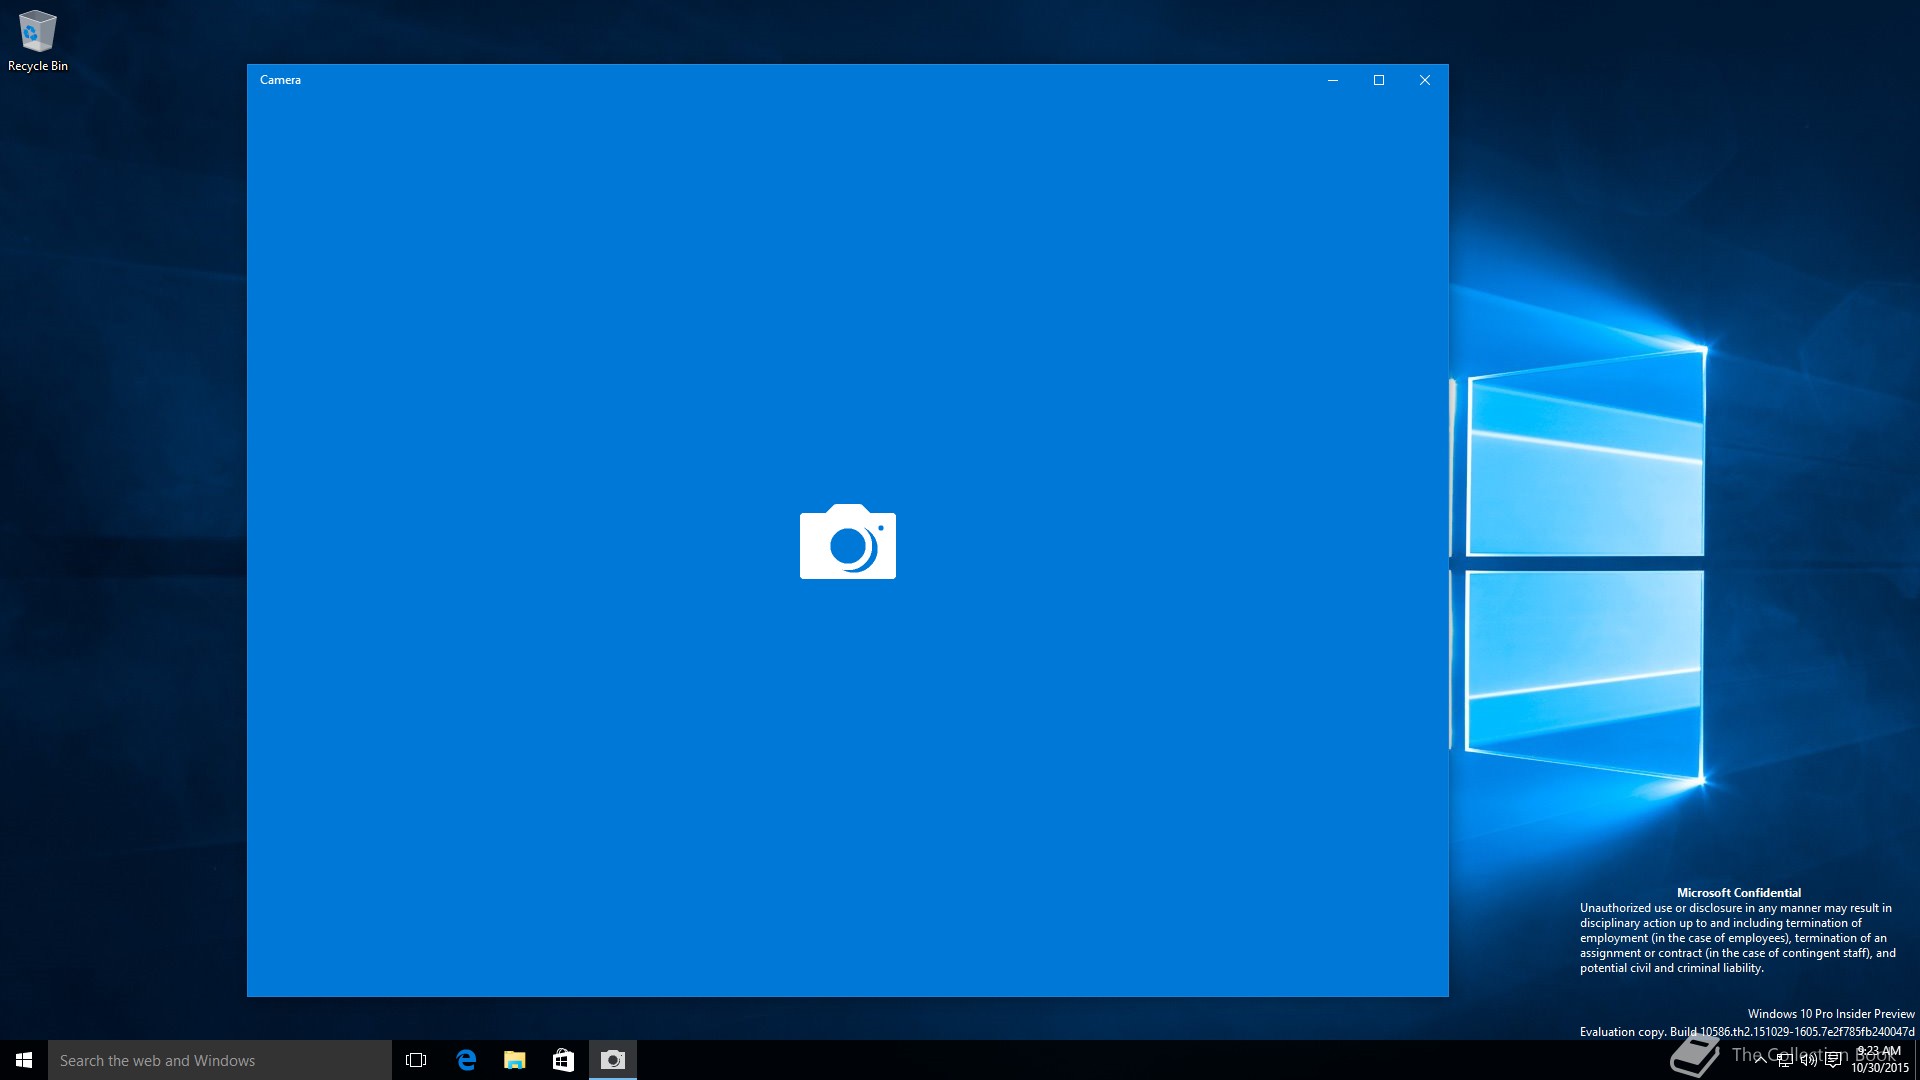
Task: Focus the Search the web and Windows box
Action: click(x=220, y=1060)
